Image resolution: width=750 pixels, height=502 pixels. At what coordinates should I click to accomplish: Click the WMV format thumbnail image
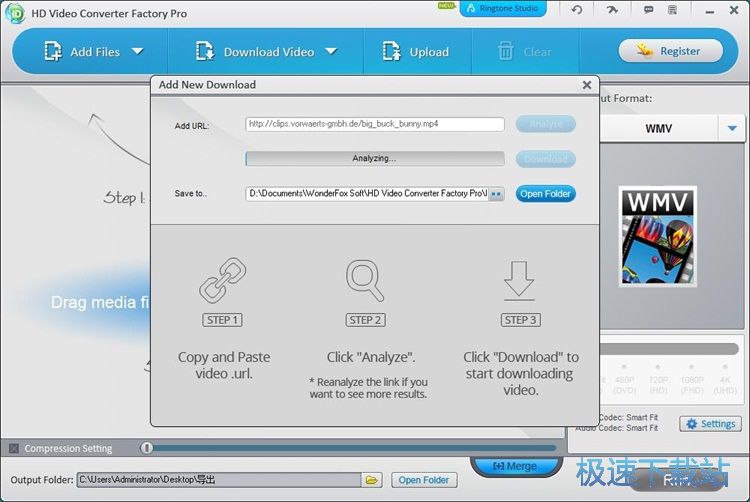tap(658, 236)
